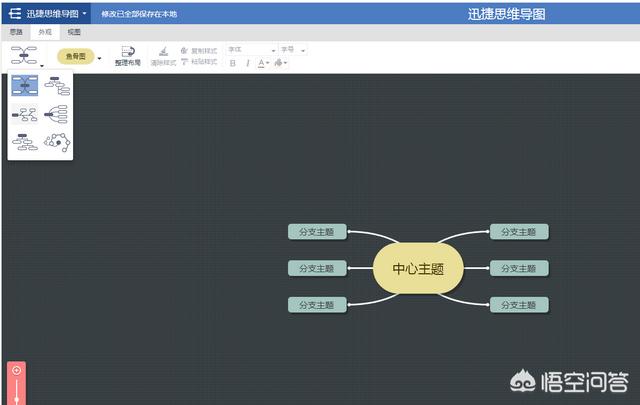Screen dimensions: 640x405
Task: Open the 迅捷思维导图 main menu
Action: 47,13
